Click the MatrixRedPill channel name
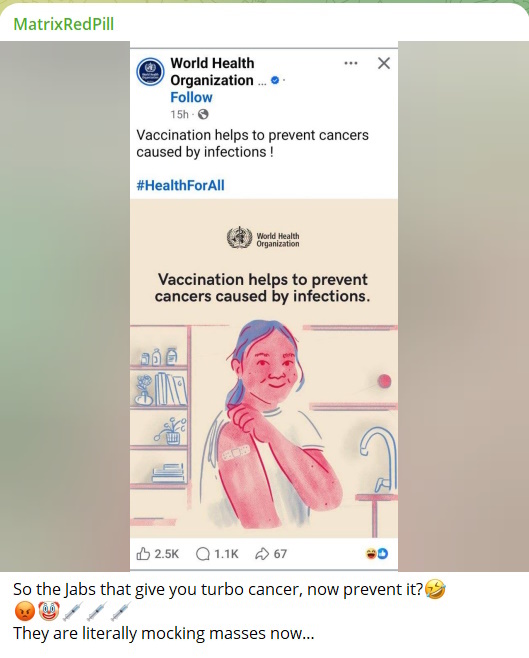 pyautogui.click(x=63, y=24)
